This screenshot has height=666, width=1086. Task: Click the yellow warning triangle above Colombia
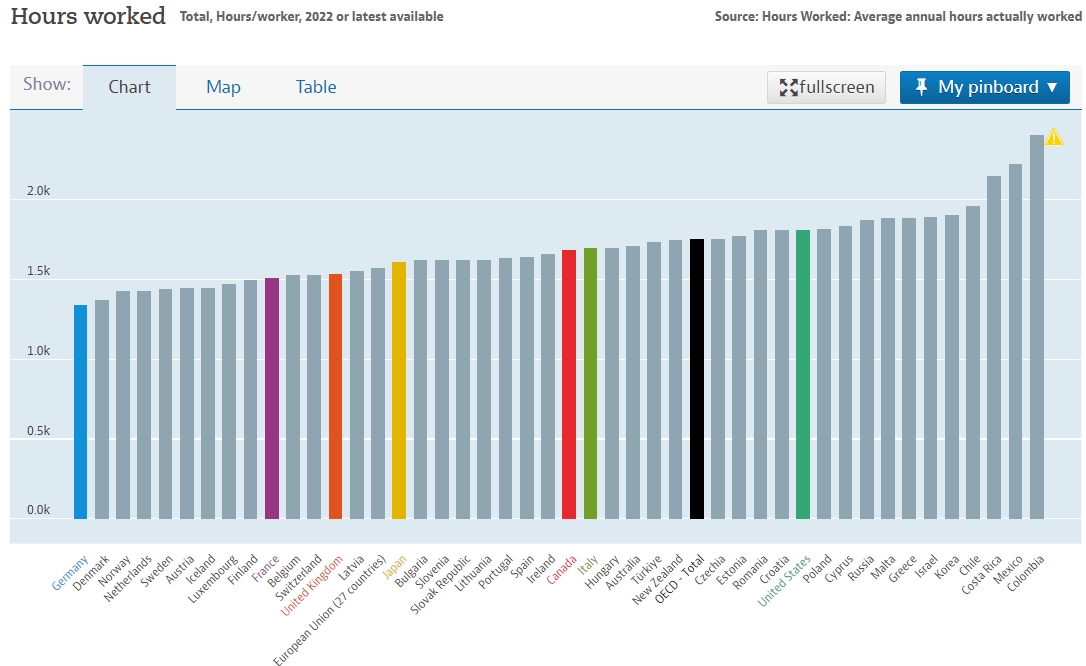coord(1054,138)
